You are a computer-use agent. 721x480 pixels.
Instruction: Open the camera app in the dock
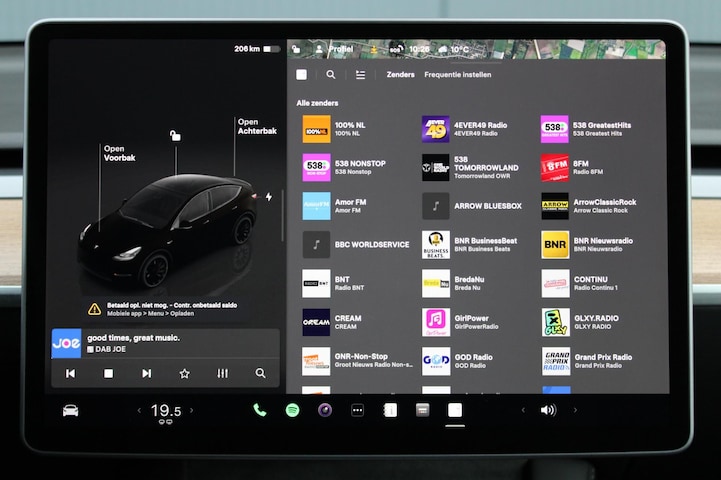point(325,410)
